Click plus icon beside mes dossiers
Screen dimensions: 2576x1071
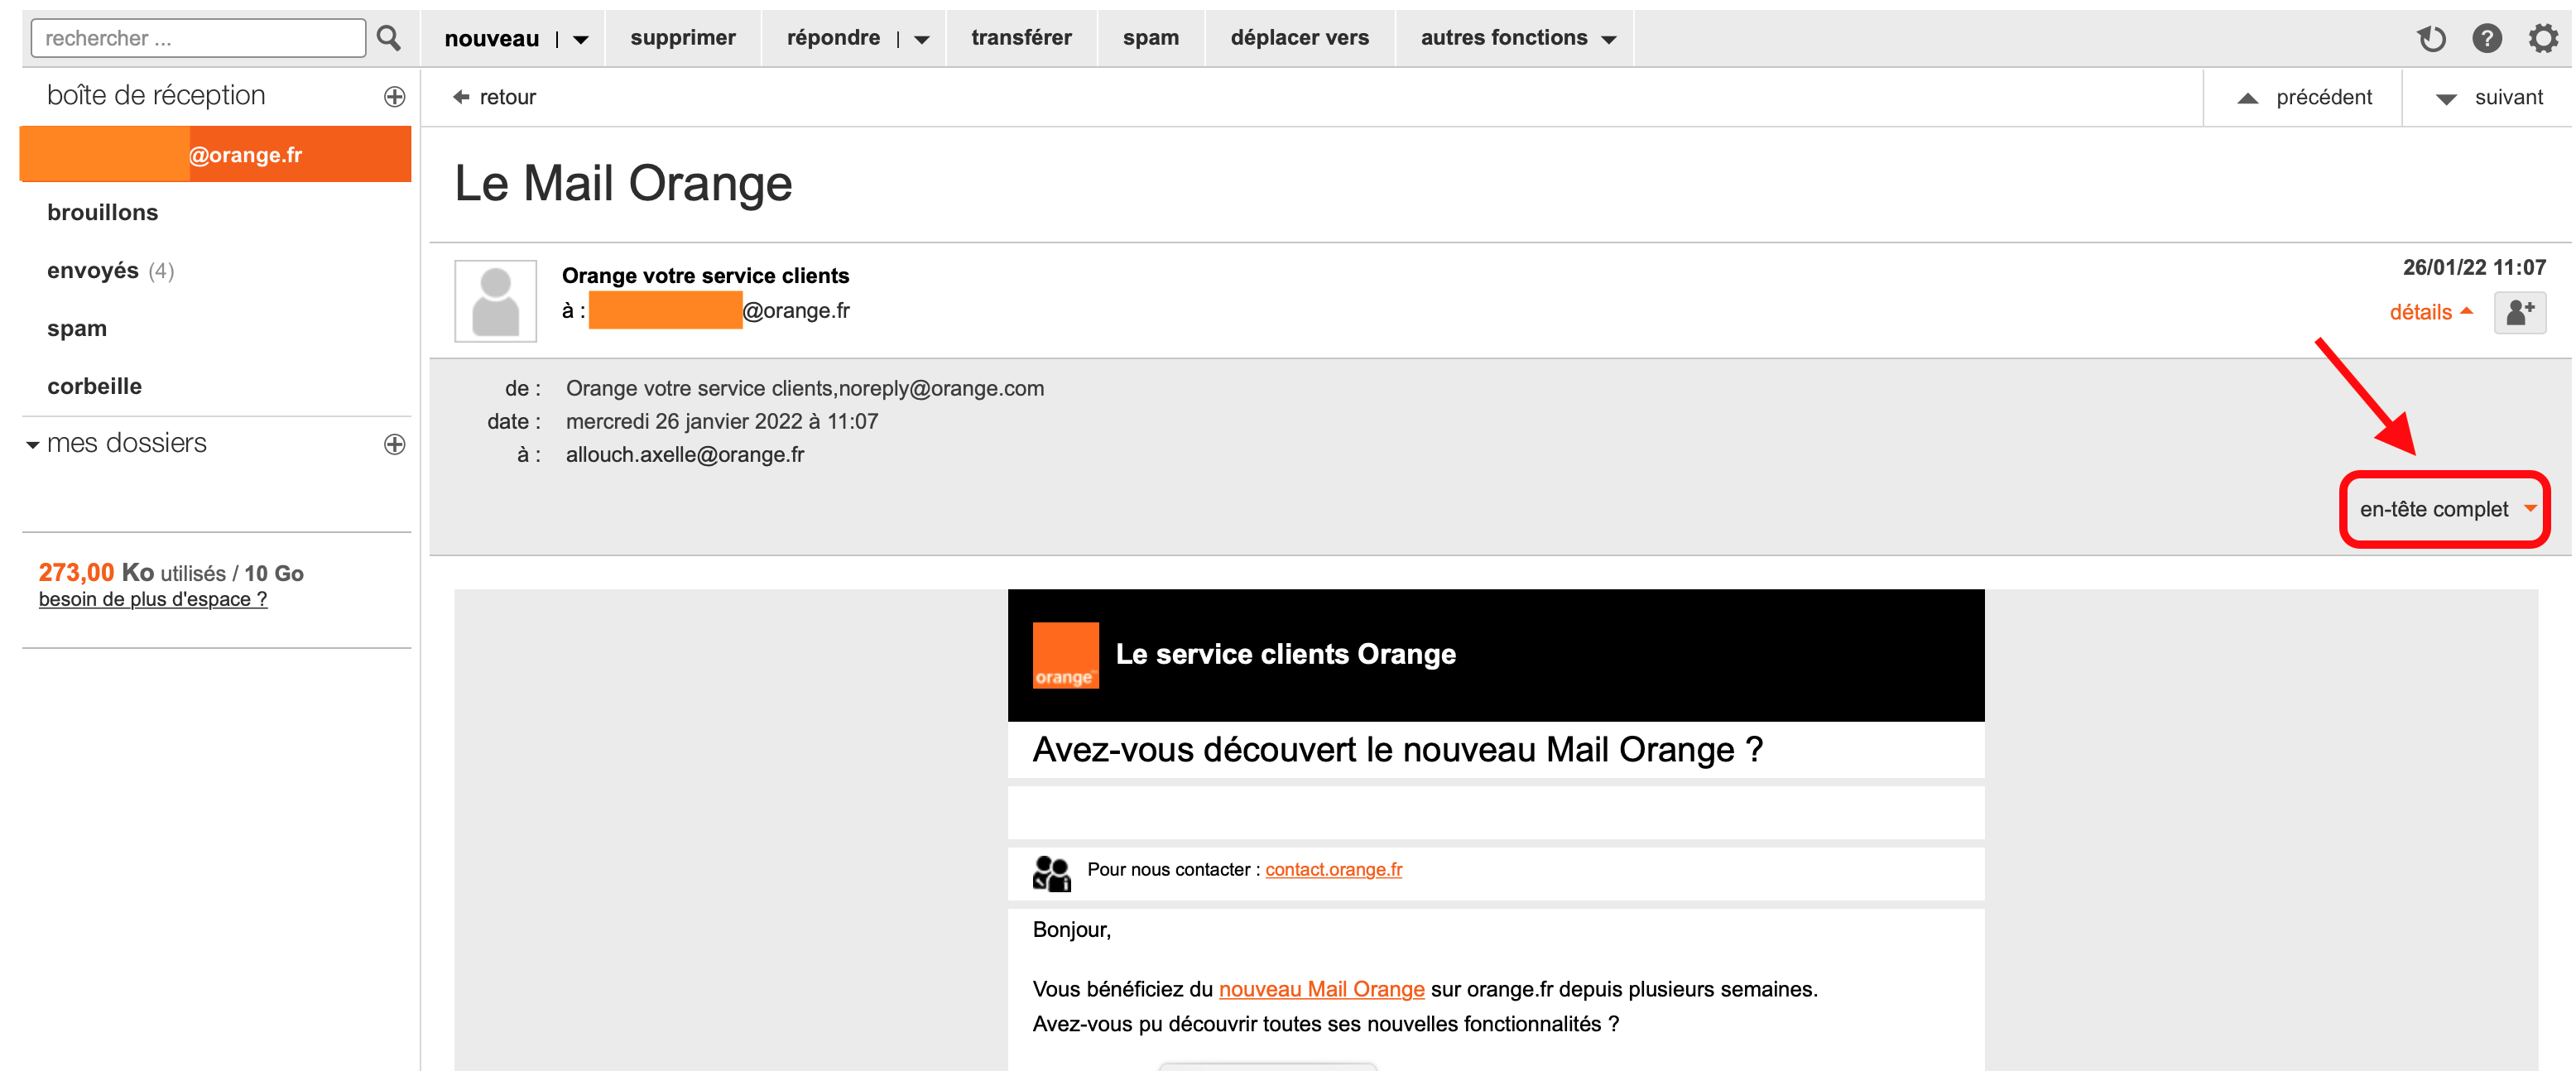395,444
